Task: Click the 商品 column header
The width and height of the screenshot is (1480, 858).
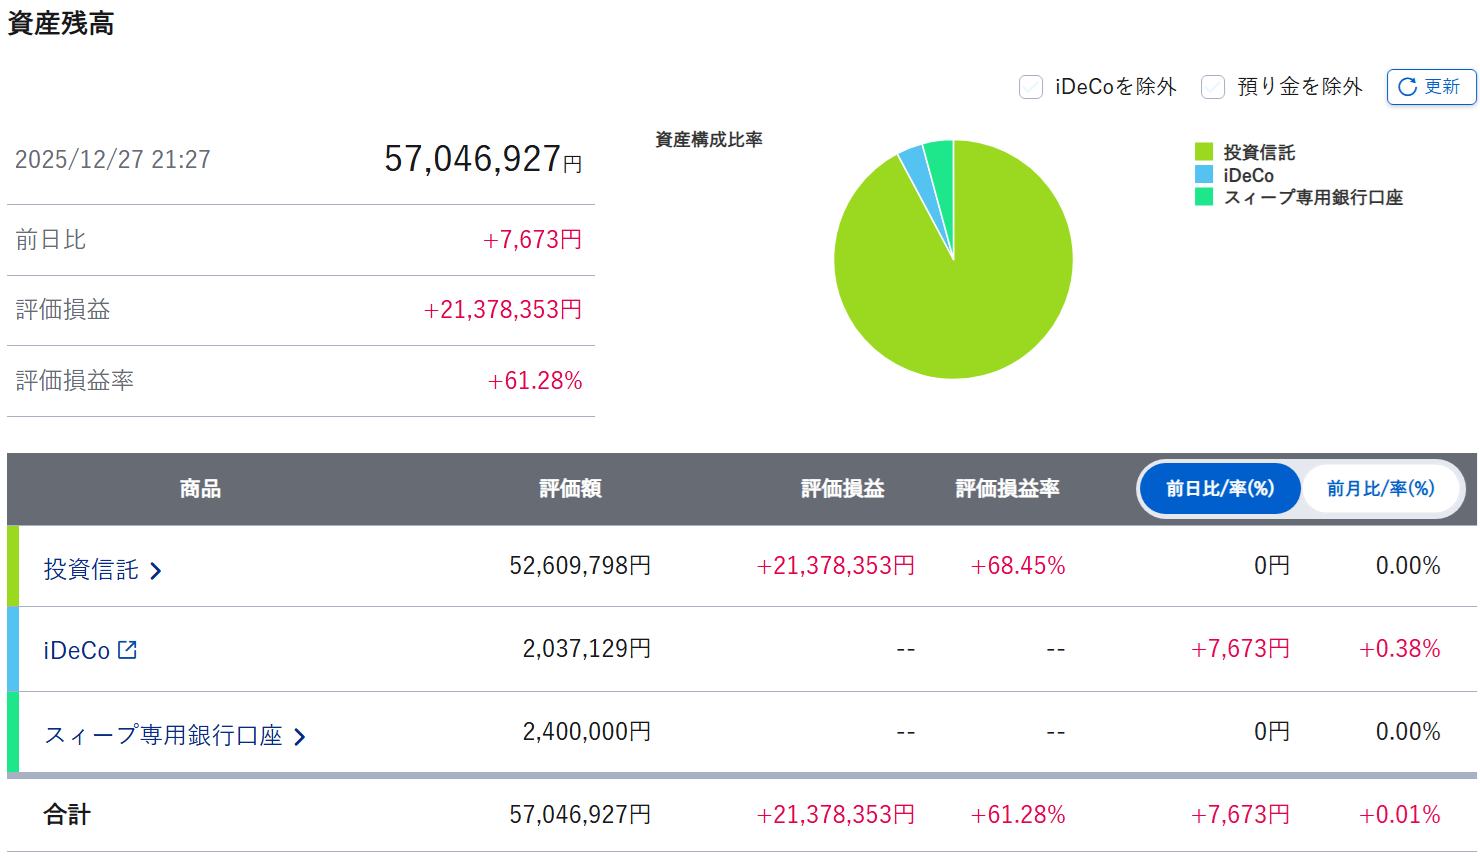Action: pyautogui.click(x=200, y=489)
